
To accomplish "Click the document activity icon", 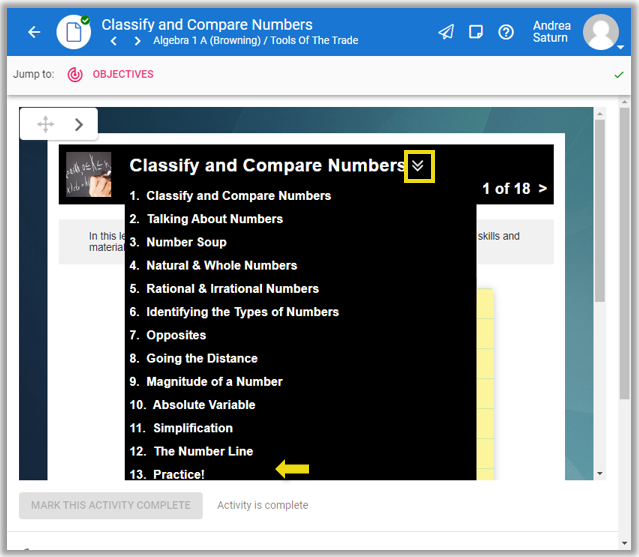I will (74, 32).
